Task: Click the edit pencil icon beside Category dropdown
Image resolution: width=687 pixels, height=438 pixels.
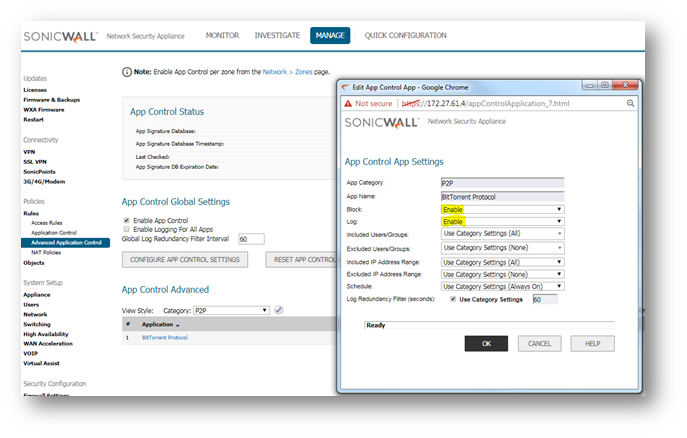Action: [279, 310]
